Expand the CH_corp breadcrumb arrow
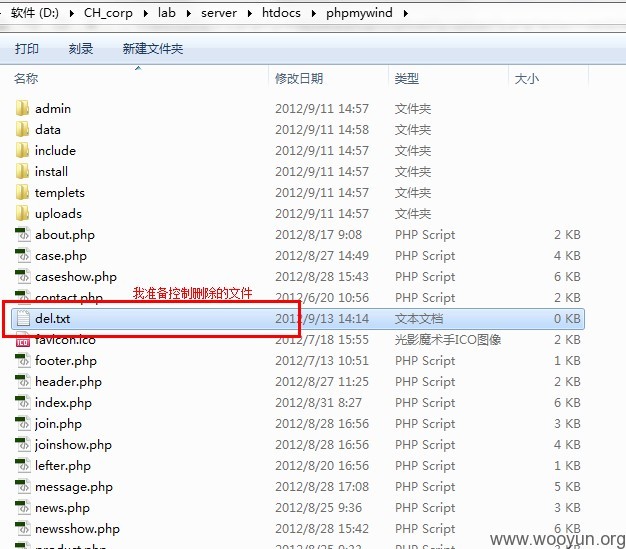This screenshot has width=626, height=549. [146, 14]
